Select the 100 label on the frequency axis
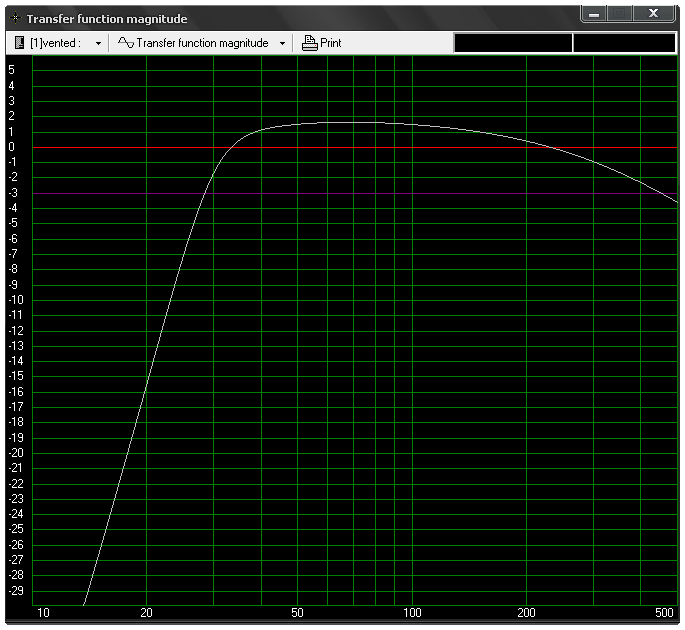 (x=412, y=612)
